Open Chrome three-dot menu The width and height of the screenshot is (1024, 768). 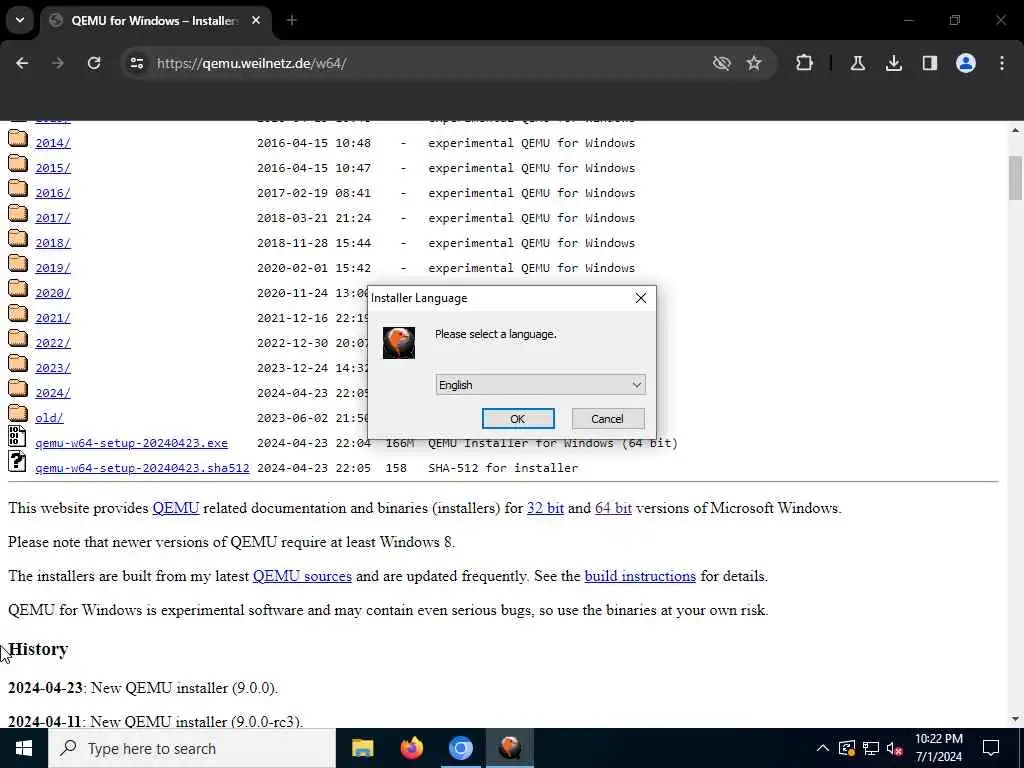tap(1002, 63)
